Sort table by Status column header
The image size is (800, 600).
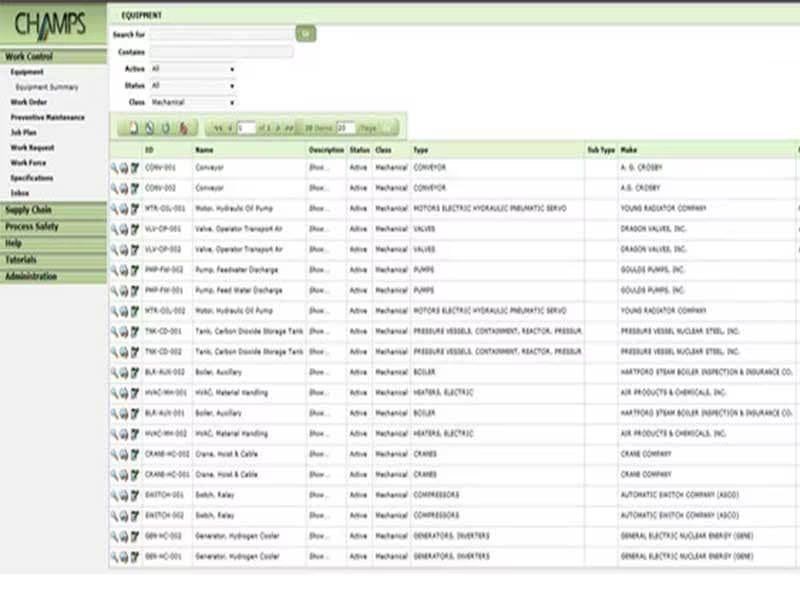click(360, 150)
